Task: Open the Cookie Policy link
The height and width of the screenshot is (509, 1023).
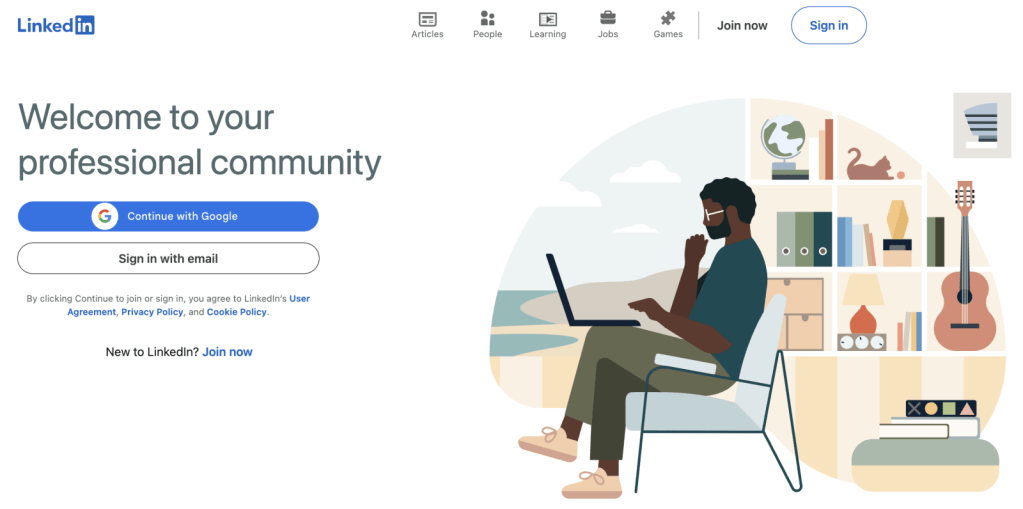Action: point(236,312)
